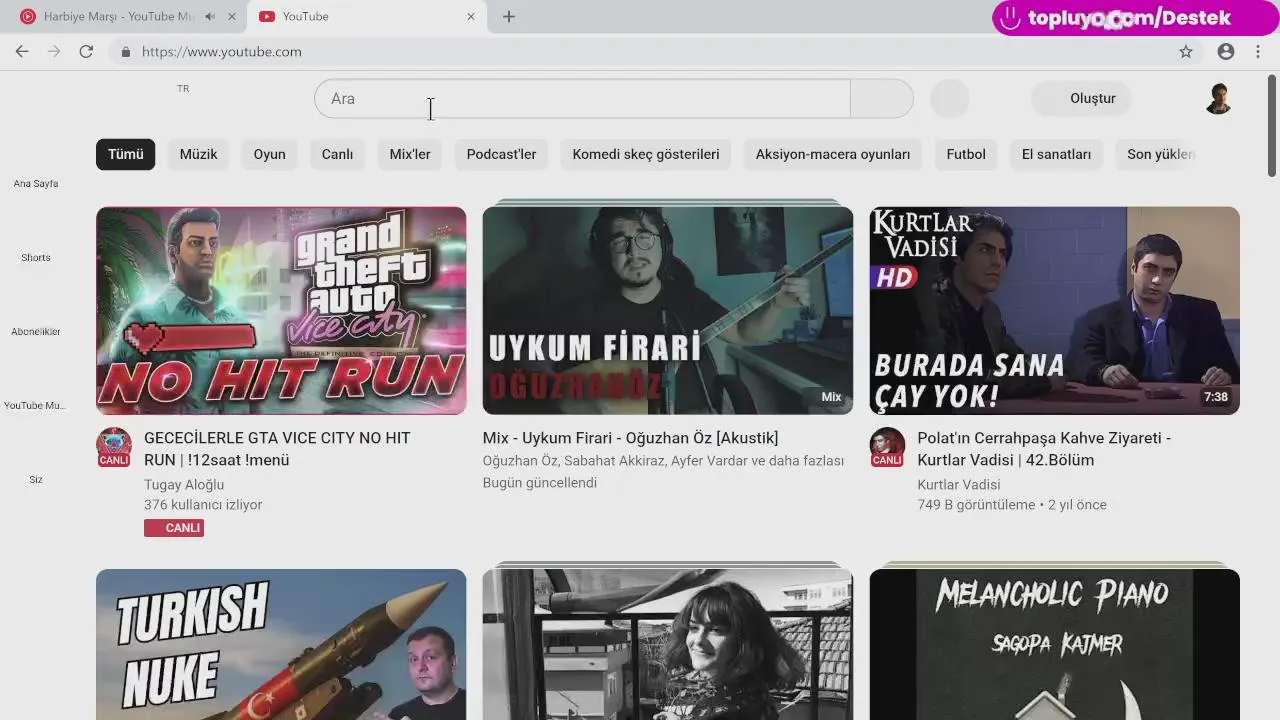
Task: Open the browser three-dot menu
Action: pyautogui.click(x=1258, y=52)
